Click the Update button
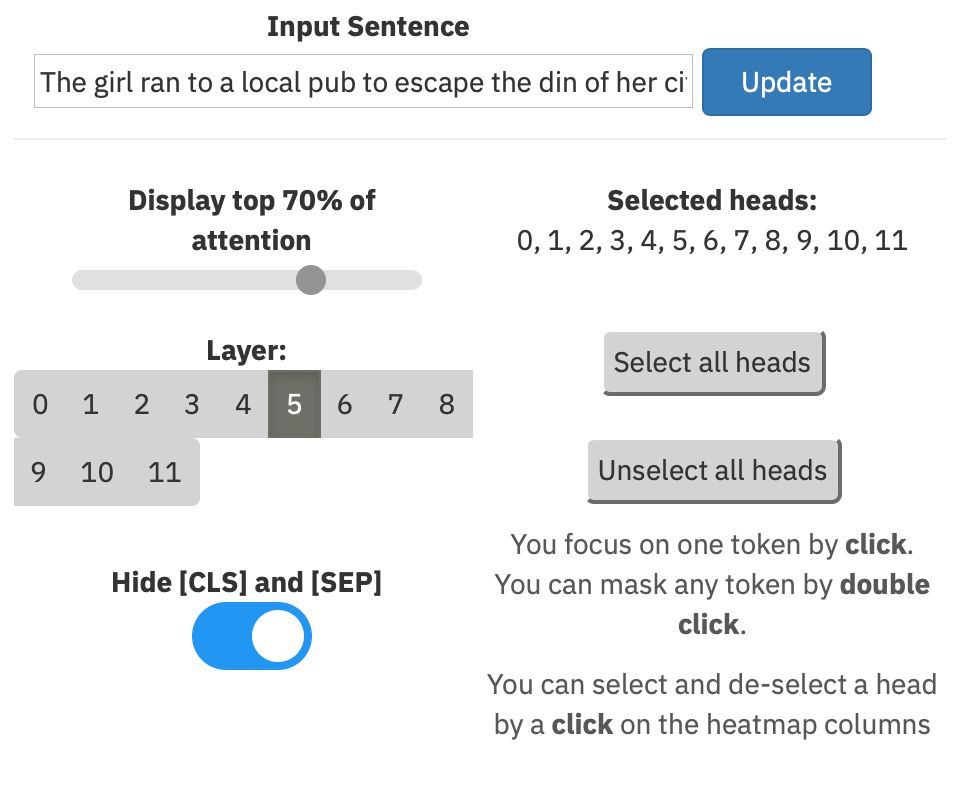Image resolution: width=980 pixels, height=790 pixels. click(x=786, y=82)
